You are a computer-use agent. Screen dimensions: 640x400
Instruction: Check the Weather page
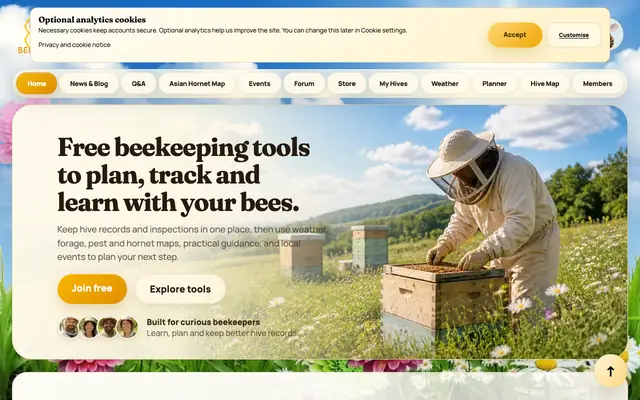(445, 84)
